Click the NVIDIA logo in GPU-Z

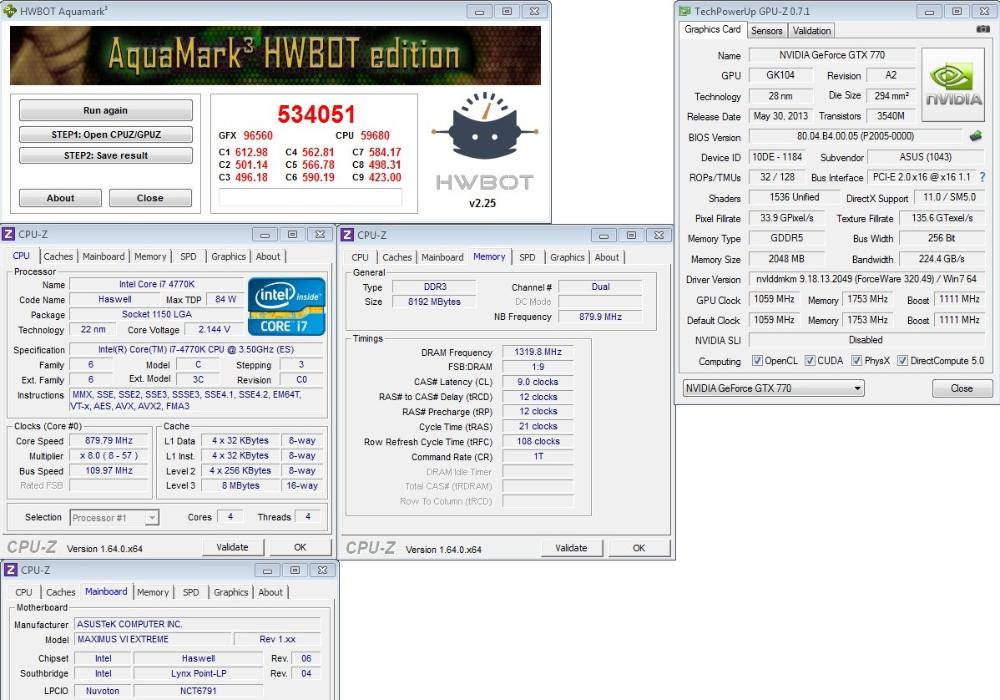[953, 85]
